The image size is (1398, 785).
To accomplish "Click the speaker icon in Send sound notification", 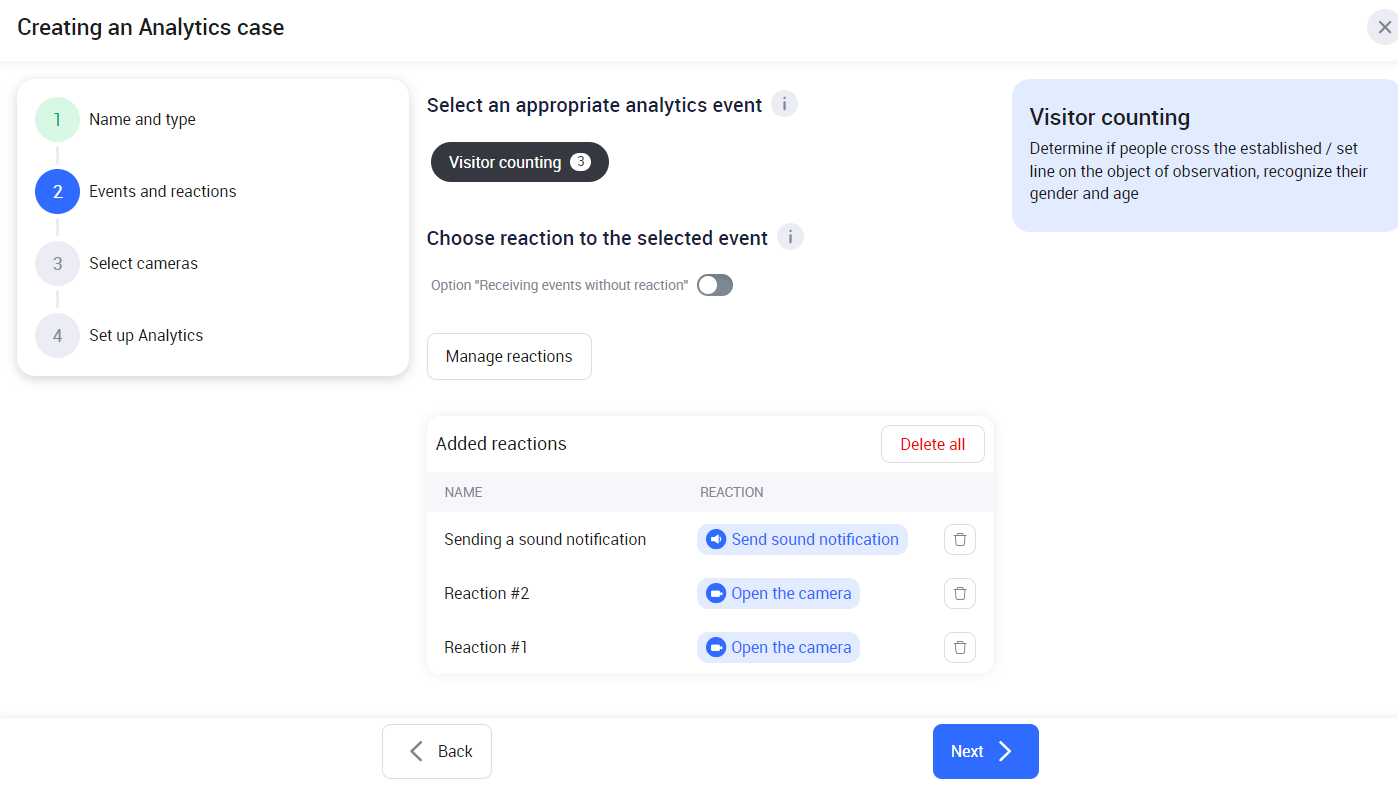I will pos(716,540).
